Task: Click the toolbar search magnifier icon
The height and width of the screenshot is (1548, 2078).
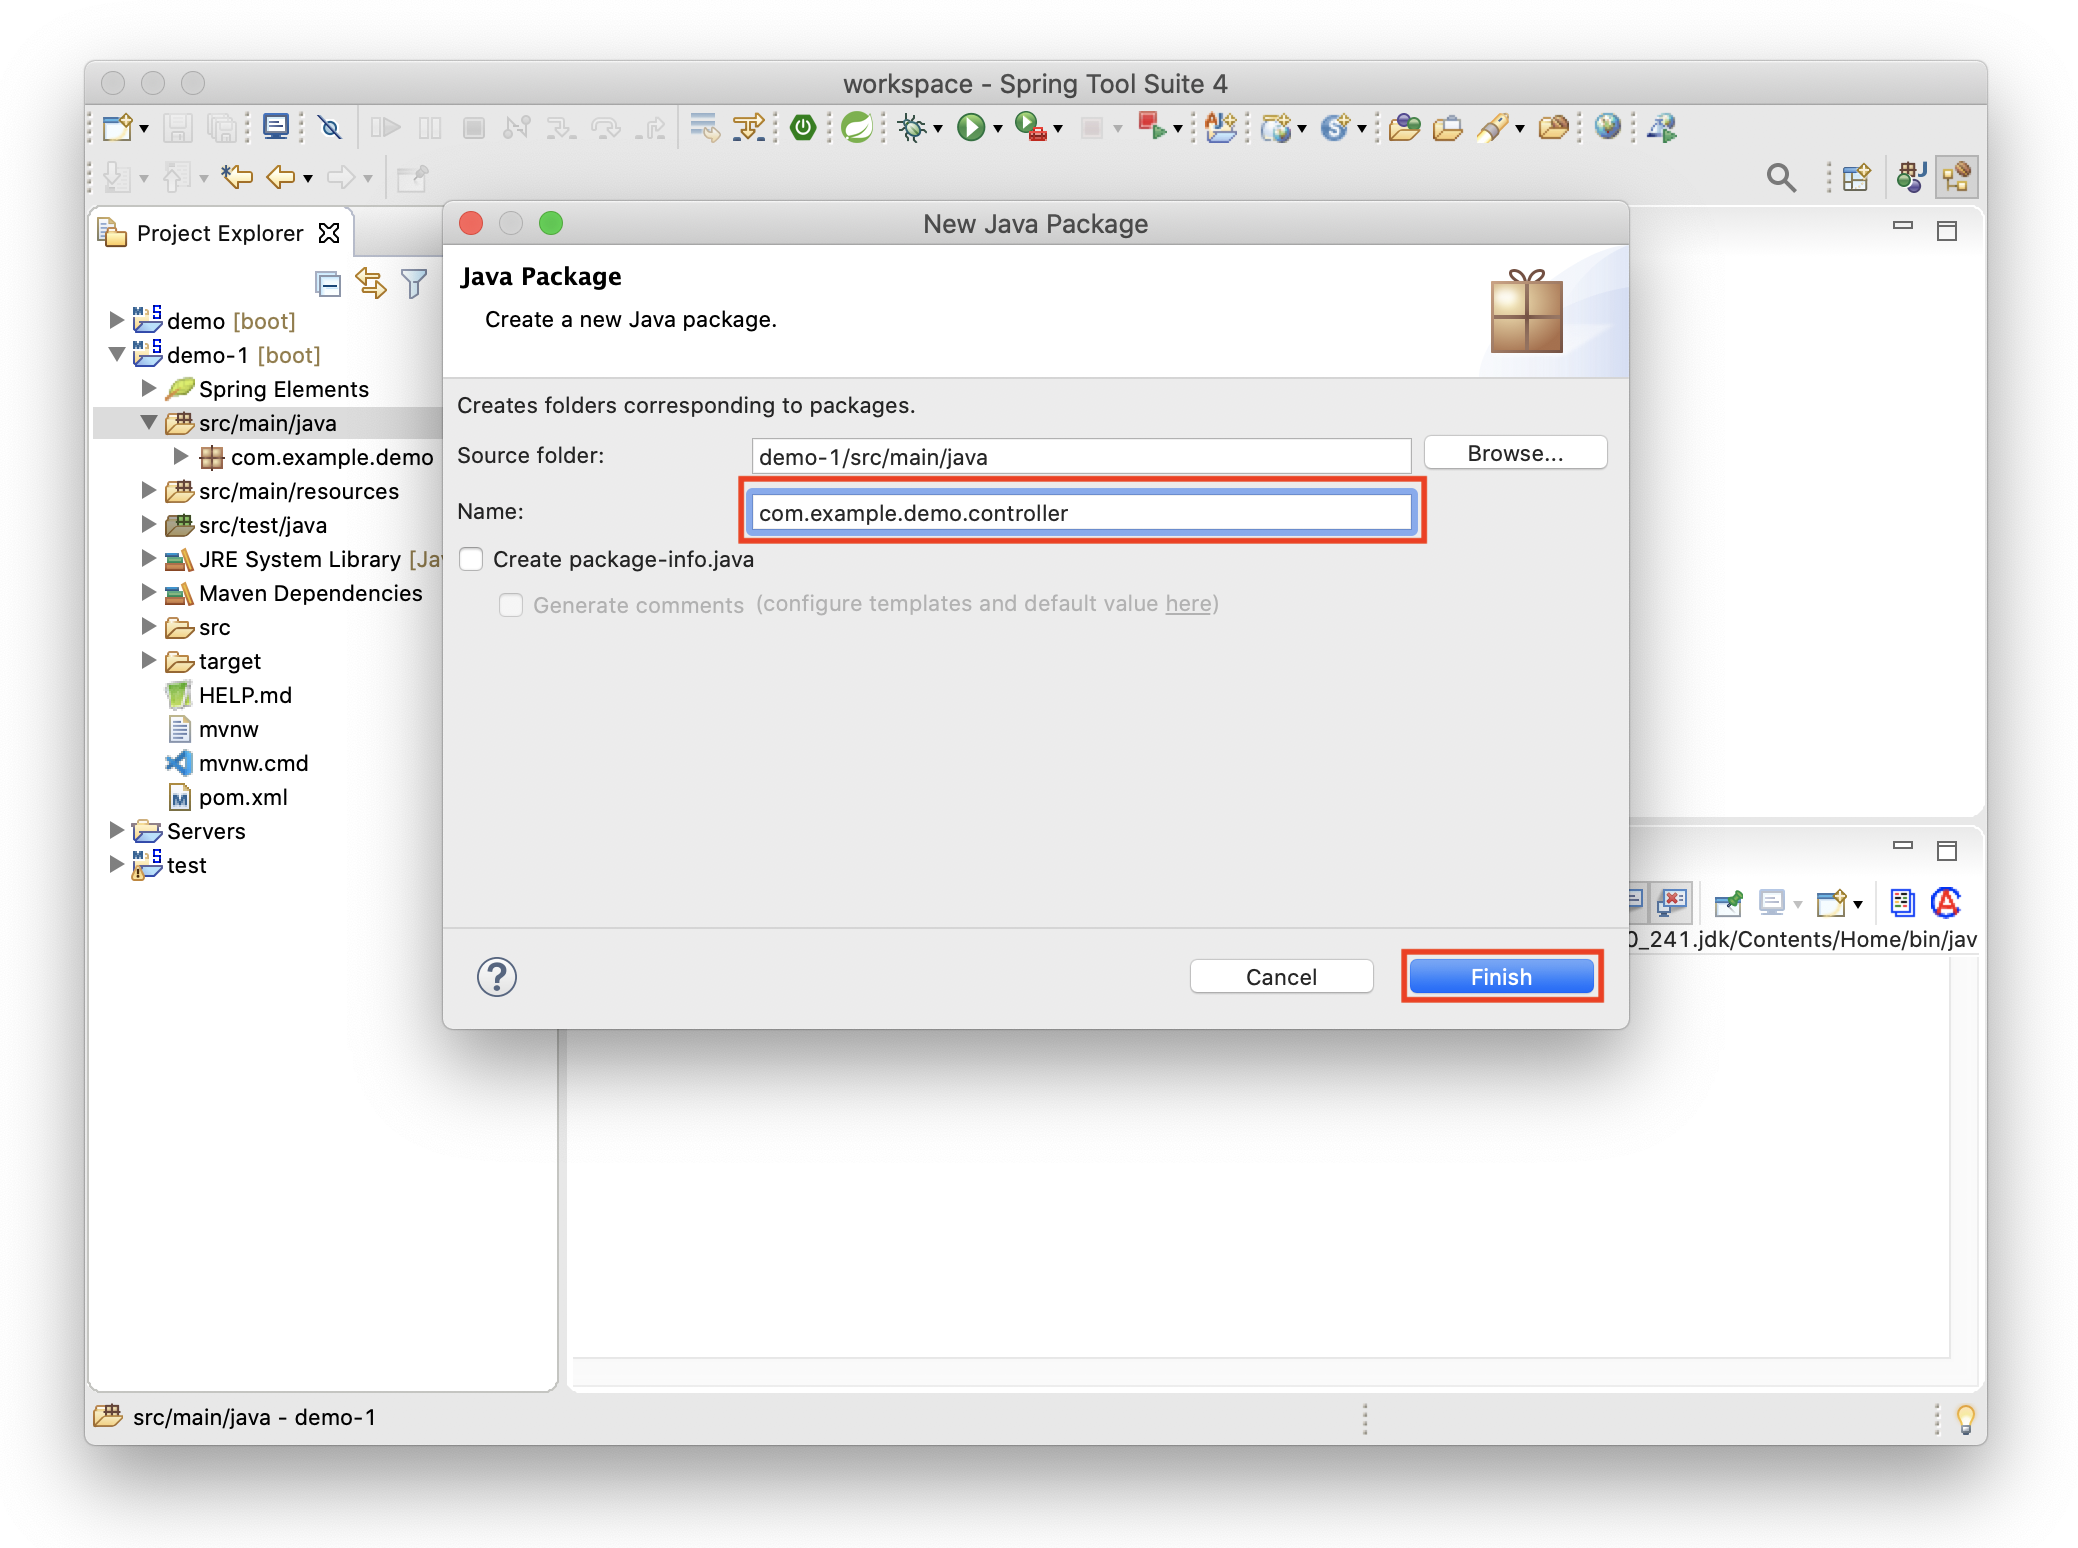Action: coord(1780,178)
